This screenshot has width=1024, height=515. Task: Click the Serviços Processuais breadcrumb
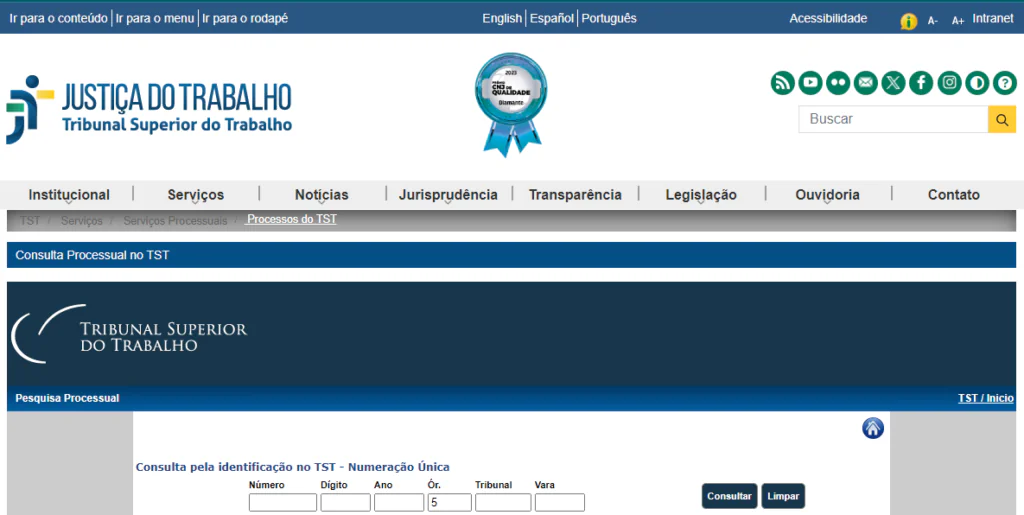tap(175, 221)
